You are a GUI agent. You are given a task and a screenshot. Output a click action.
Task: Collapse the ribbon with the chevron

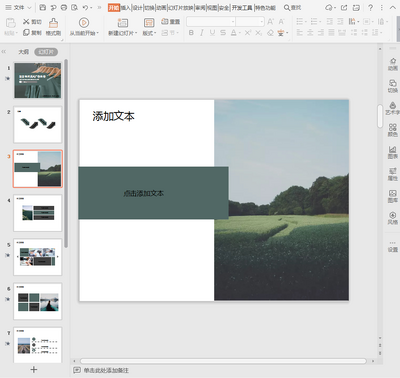tap(393, 7)
